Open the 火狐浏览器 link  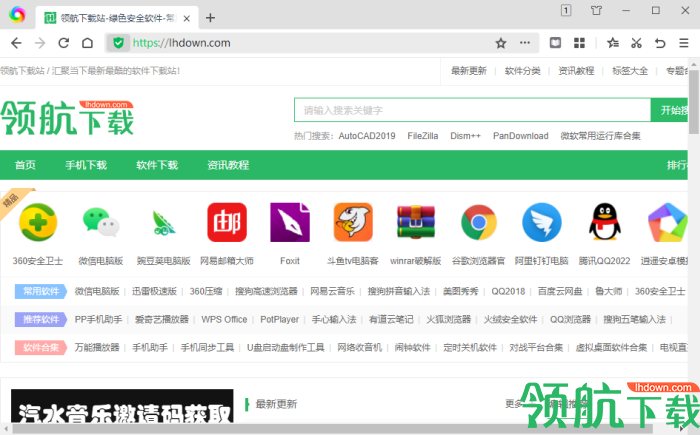coord(449,319)
